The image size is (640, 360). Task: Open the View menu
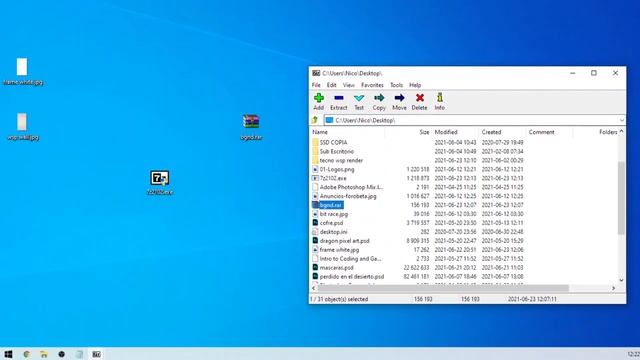click(349, 85)
